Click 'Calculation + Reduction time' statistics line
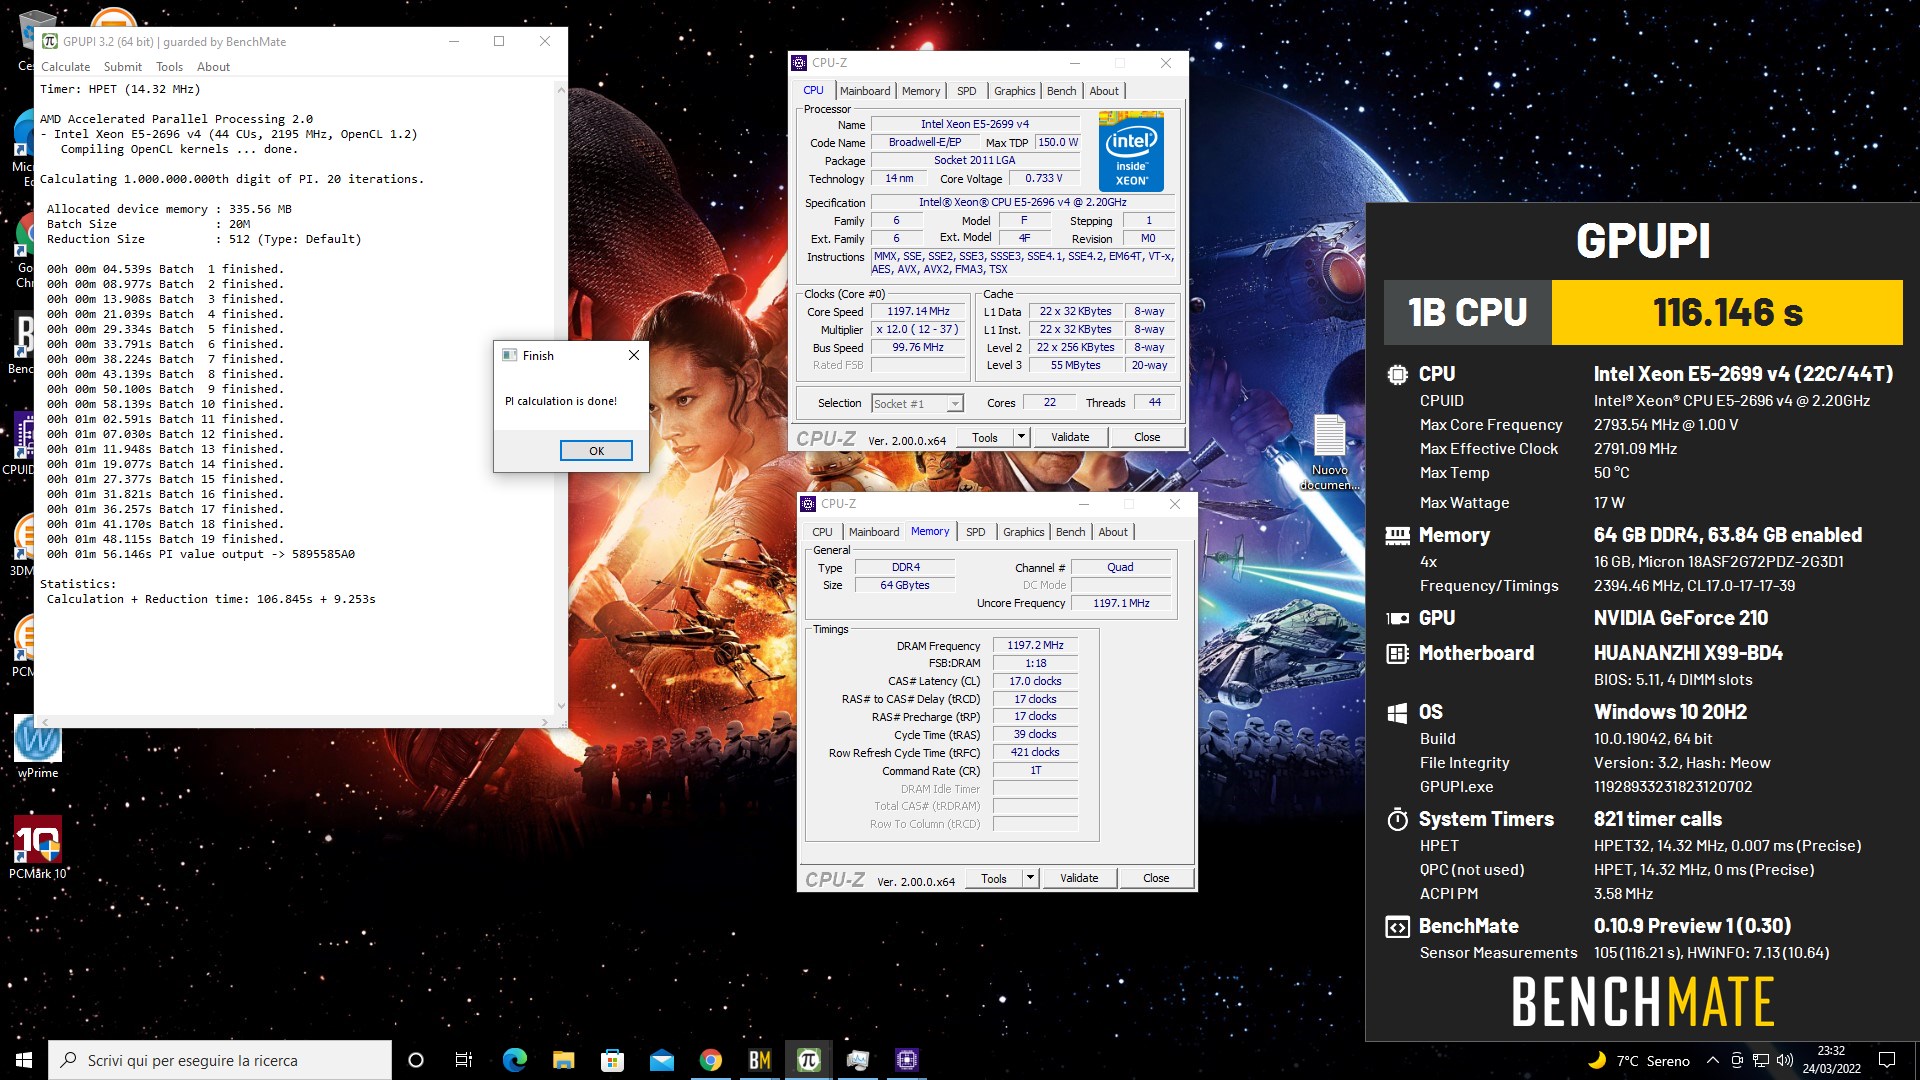This screenshot has width=1920, height=1080. point(211,599)
